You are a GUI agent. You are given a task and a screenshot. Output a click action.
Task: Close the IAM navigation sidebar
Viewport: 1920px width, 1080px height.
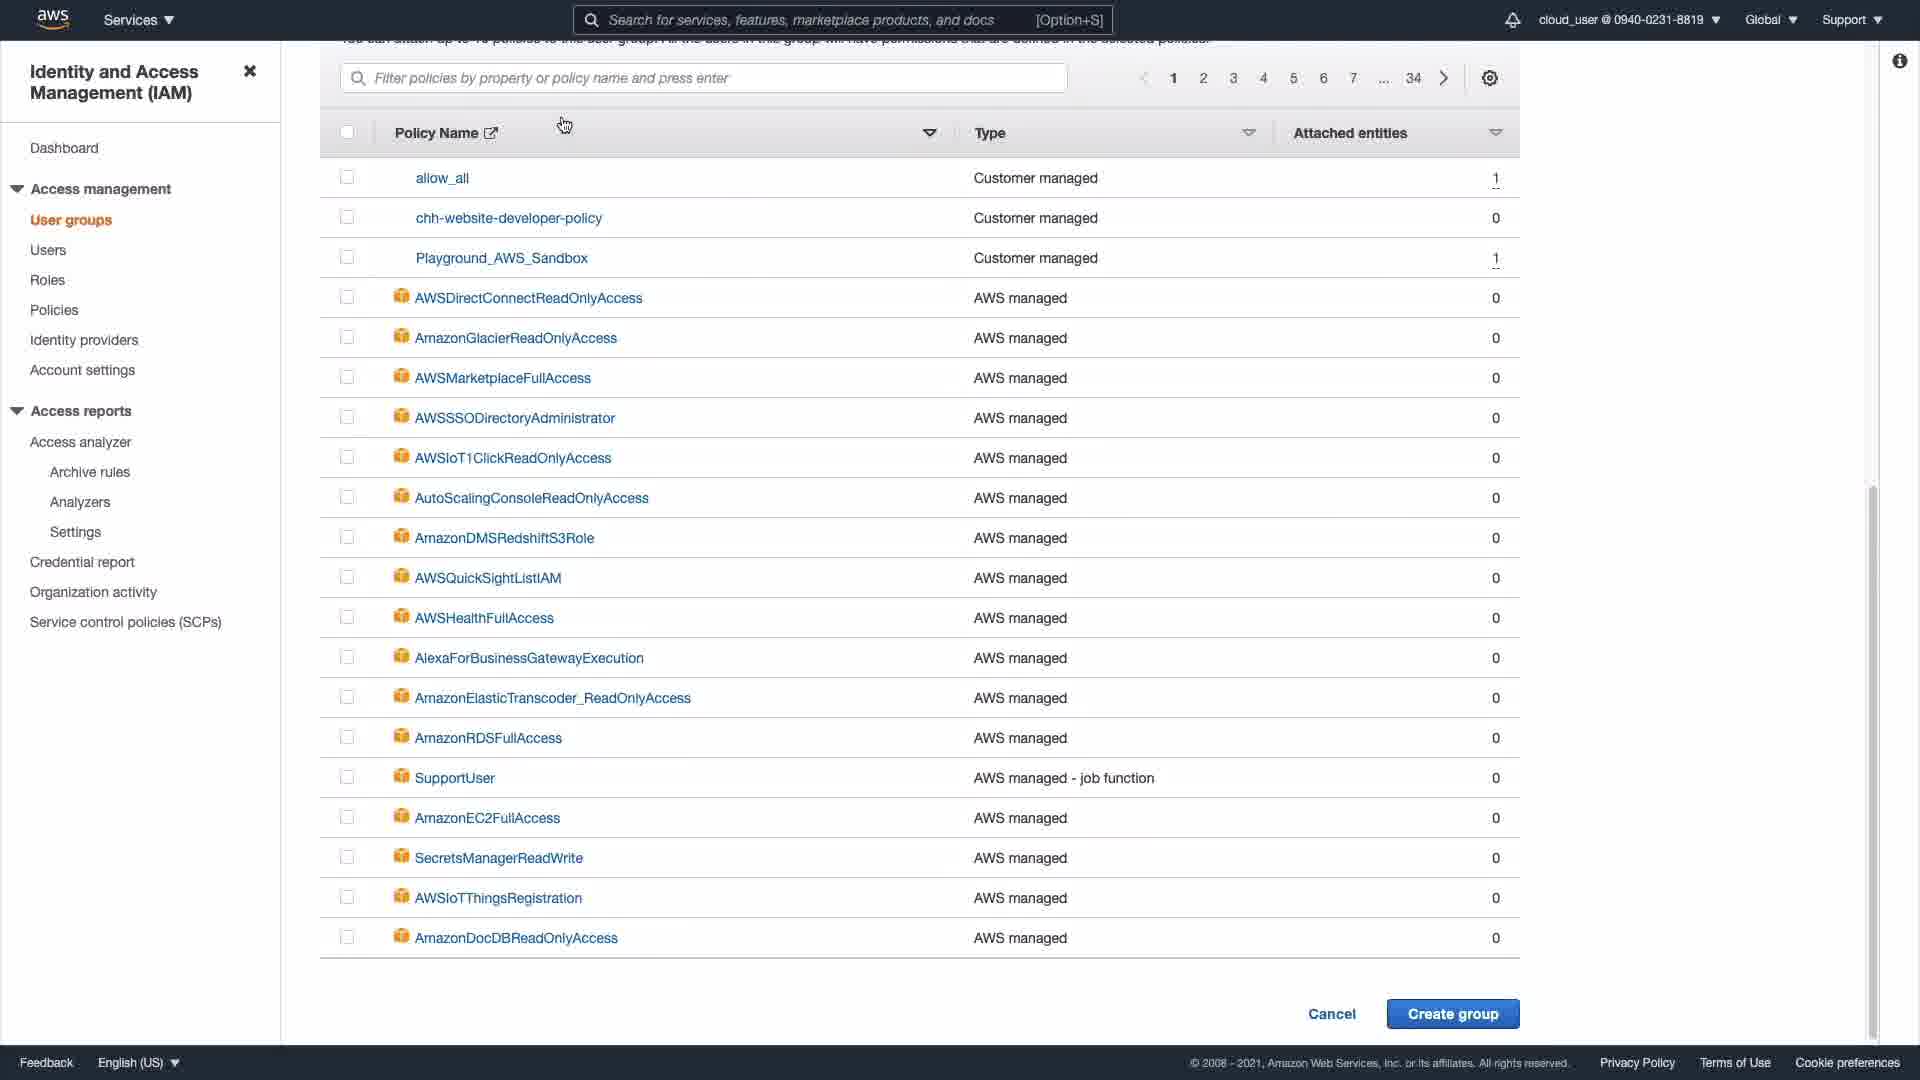(250, 71)
